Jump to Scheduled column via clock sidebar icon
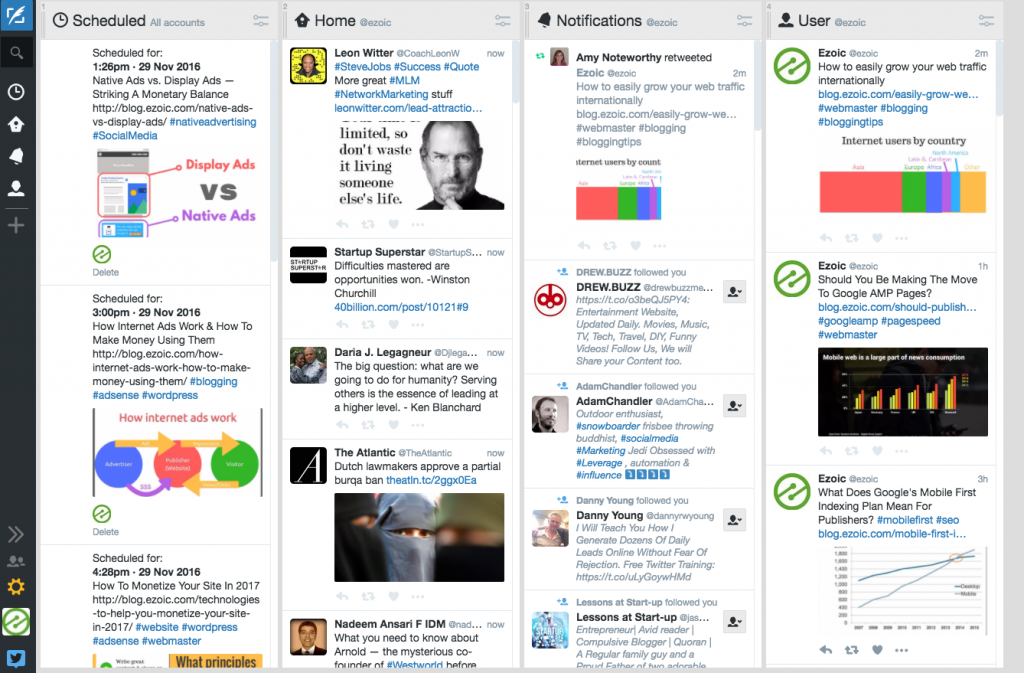The height and width of the screenshot is (673, 1024). click(16, 91)
